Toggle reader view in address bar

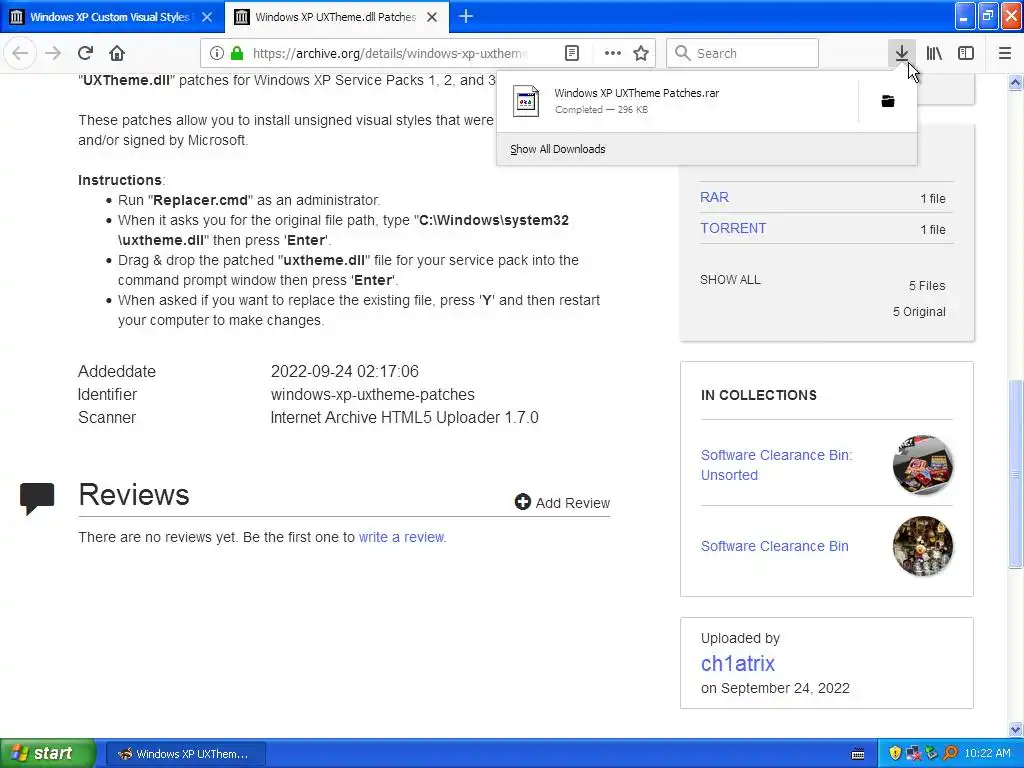click(x=571, y=53)
